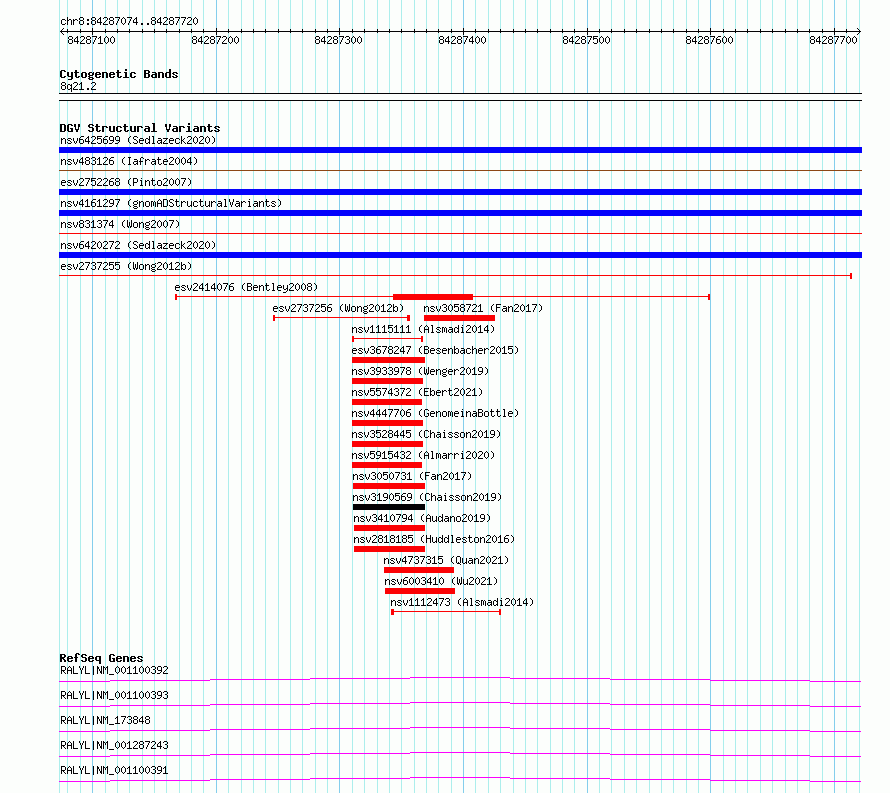Select the nsv6420272 (Sedlazeck2020) variant label
Image resolution: width=890 pixels, height=793 pixels.
(x=138, y=245)
